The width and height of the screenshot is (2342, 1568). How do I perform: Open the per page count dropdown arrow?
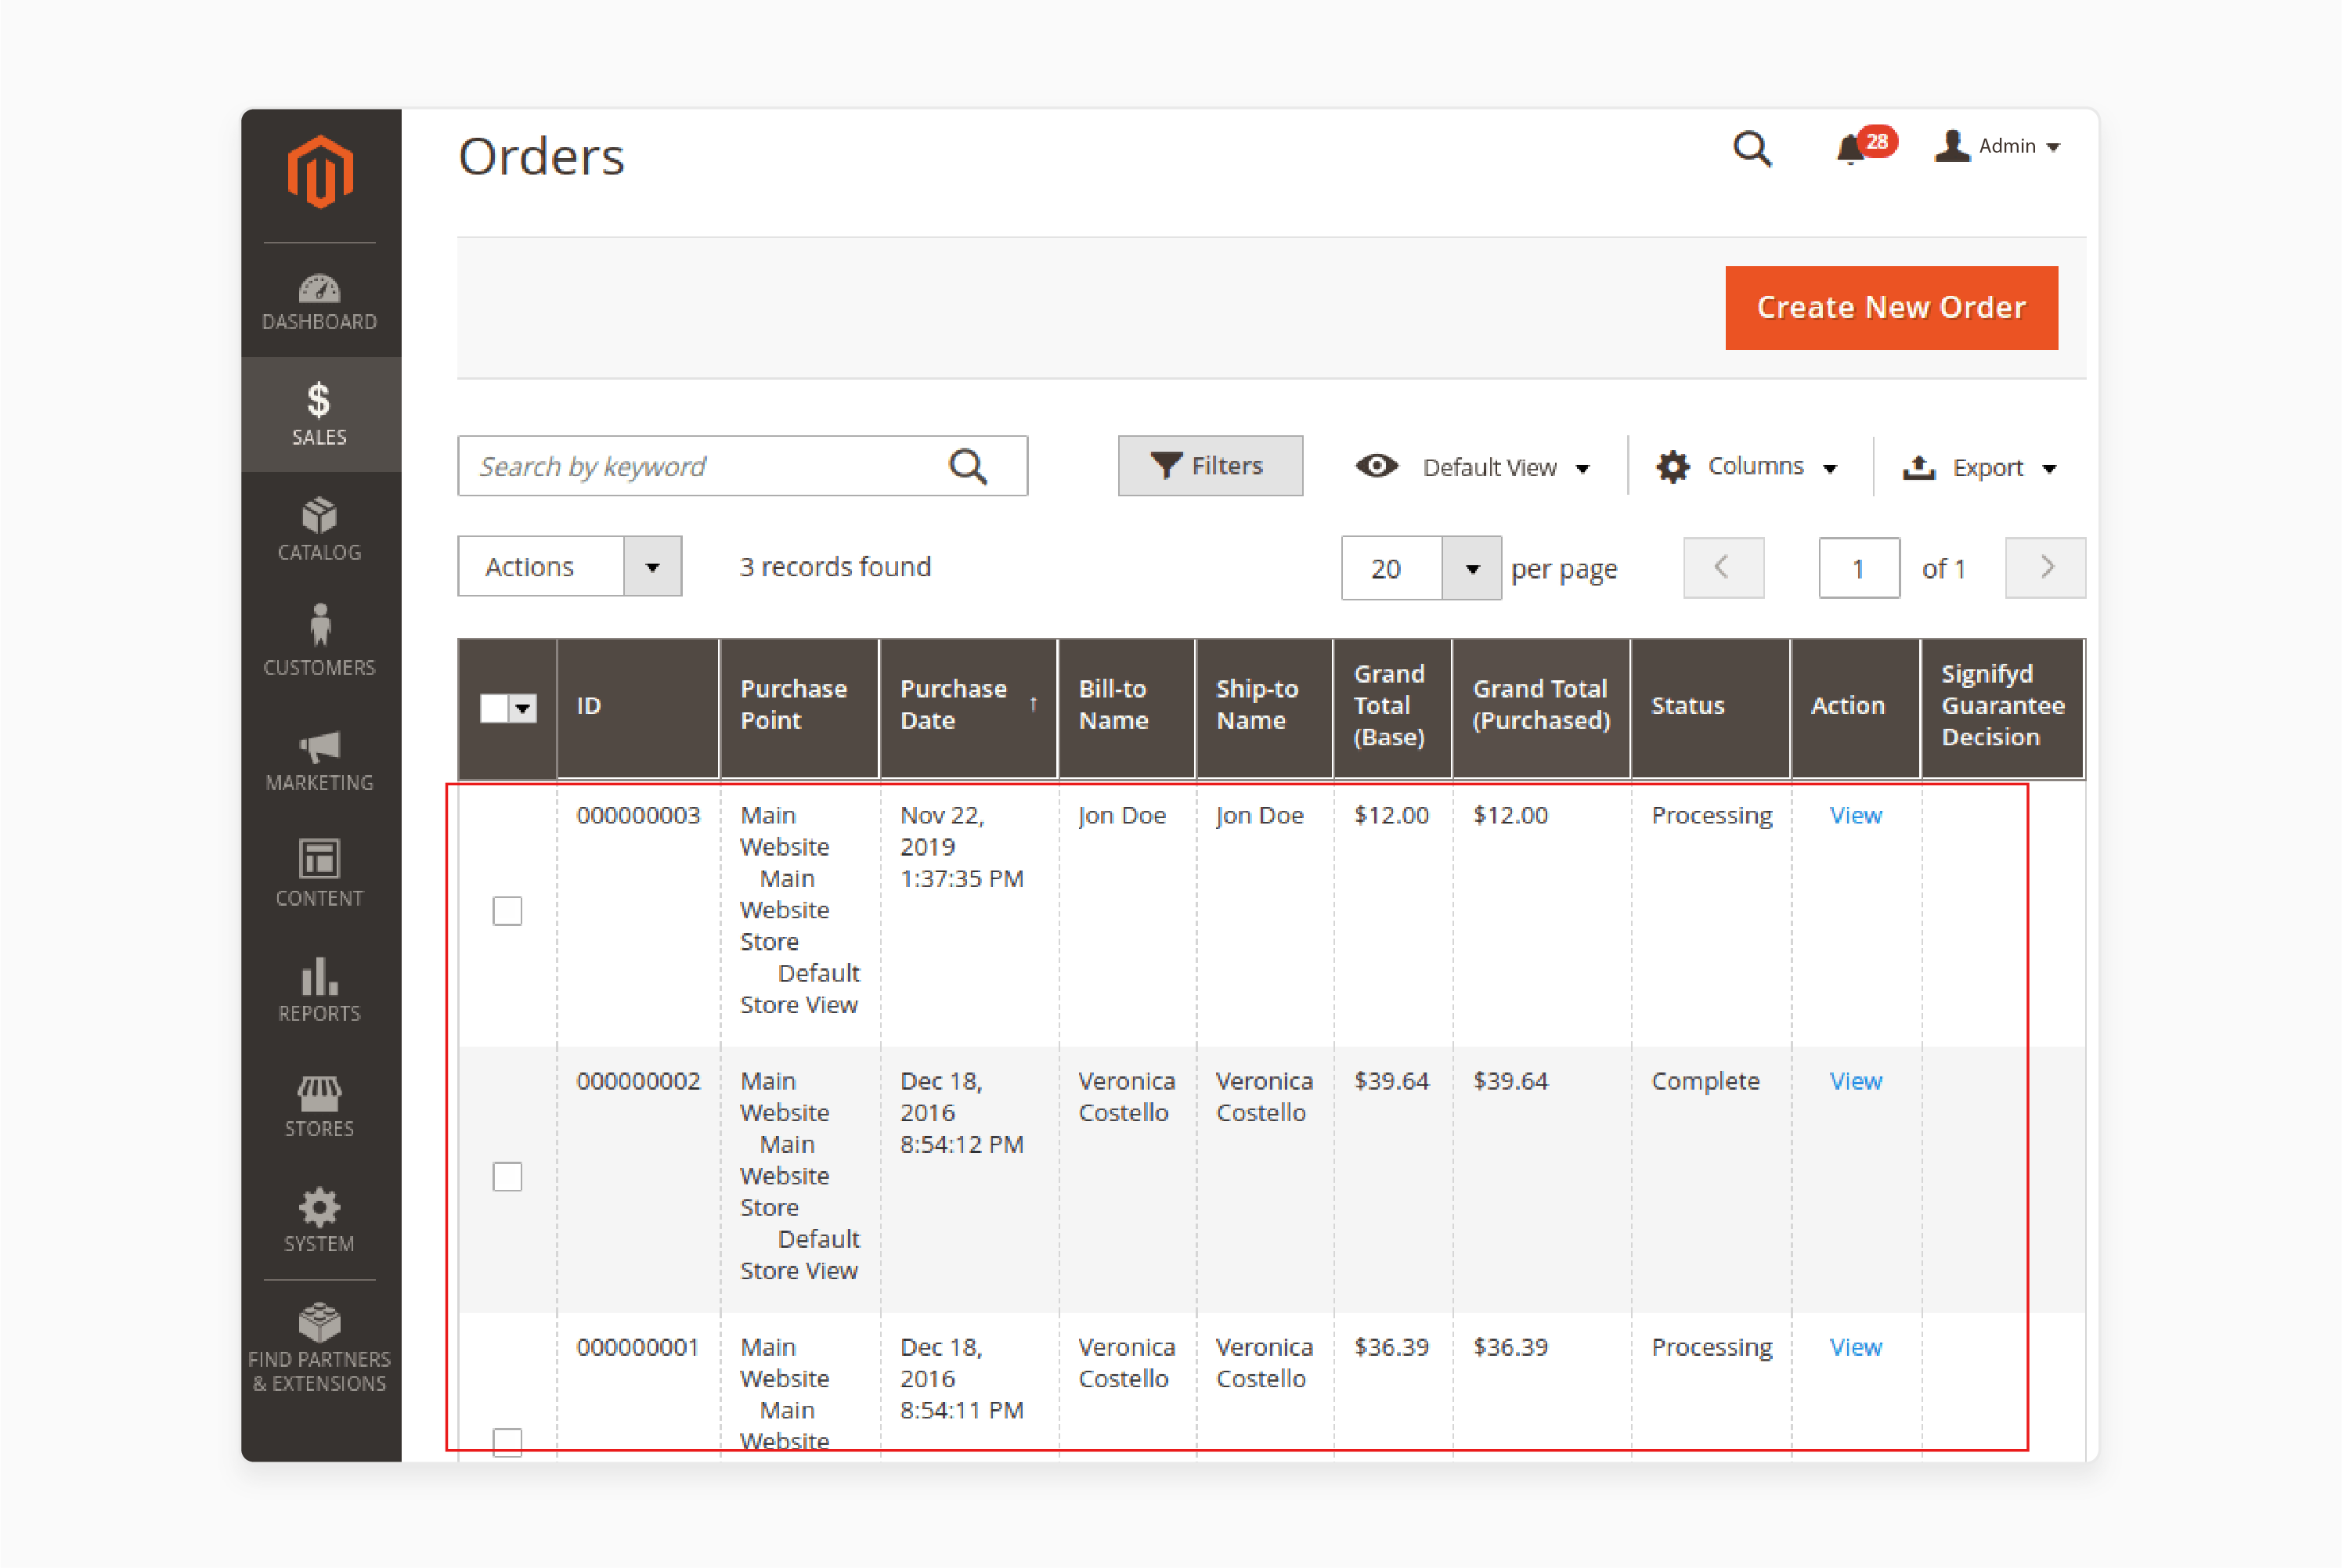click(1472, 568)
